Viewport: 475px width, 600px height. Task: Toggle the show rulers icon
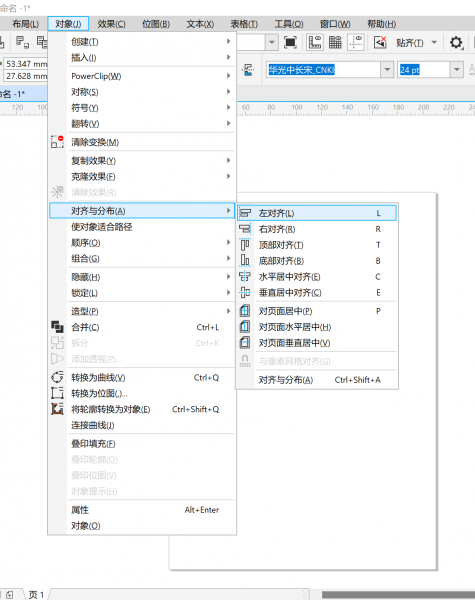click(x=315, y=42)
